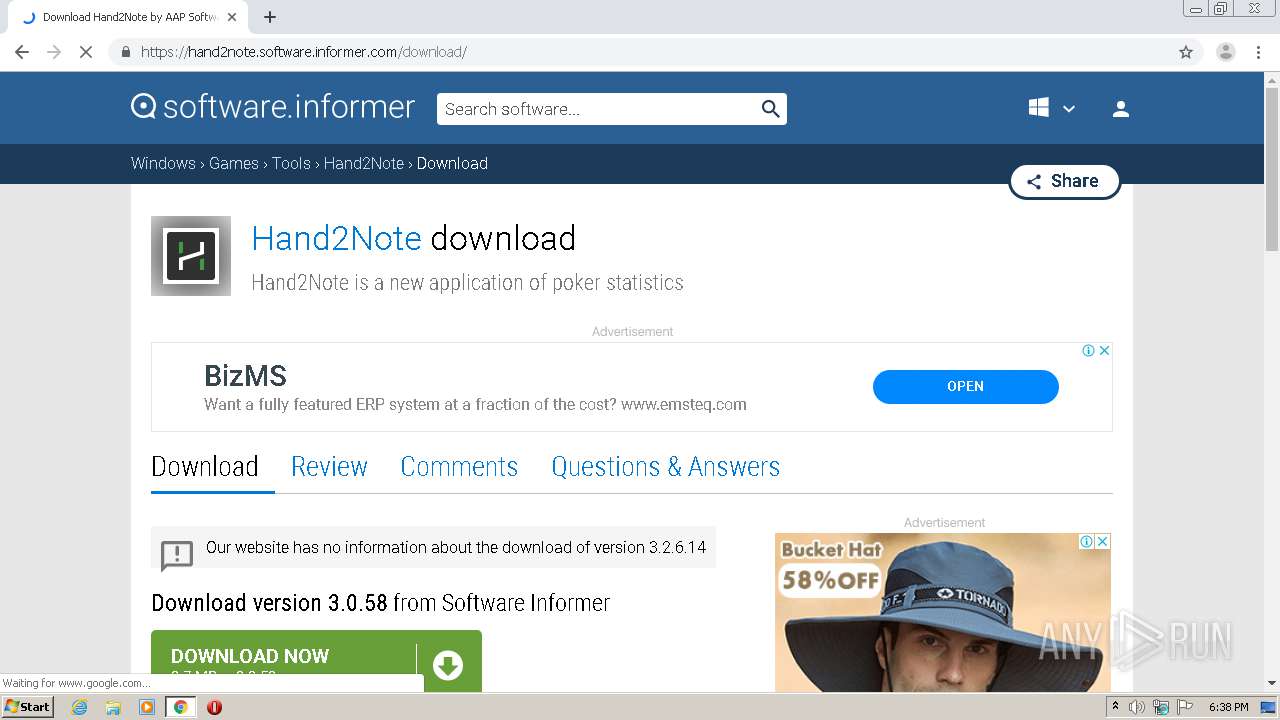Open File Explorer from taskbar
The width and height of the screenshot is (1280, 720).
coord(113,707)
